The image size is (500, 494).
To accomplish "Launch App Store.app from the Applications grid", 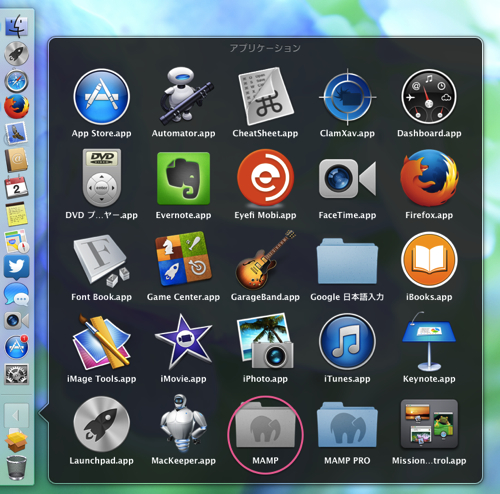I will pos(102,97).
